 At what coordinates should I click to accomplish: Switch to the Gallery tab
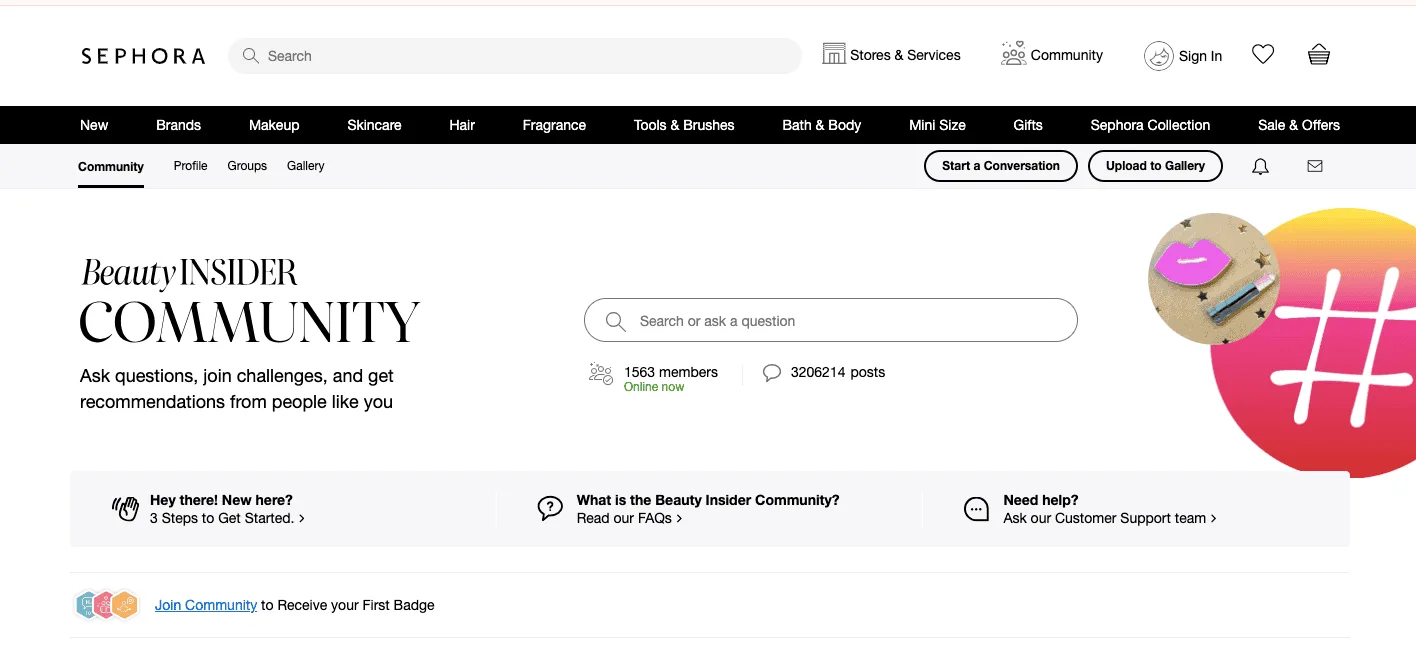(x=305, y=166)
